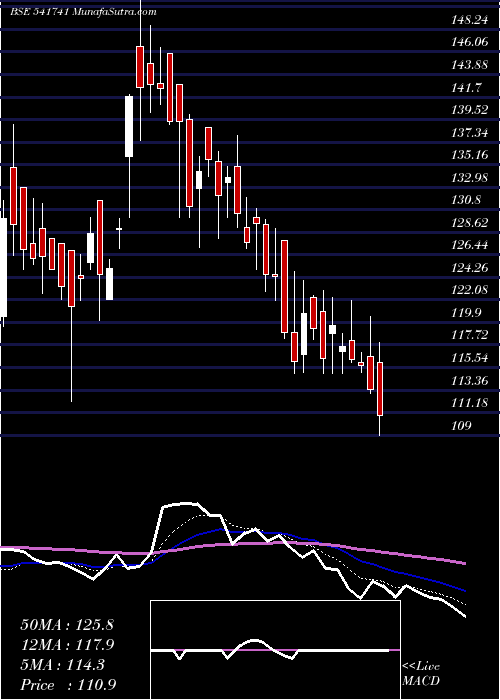Click the 132.98 price axis label
The height and width of the screenshot is (700, 500).
pyautogui.click(x=468, y=177)
